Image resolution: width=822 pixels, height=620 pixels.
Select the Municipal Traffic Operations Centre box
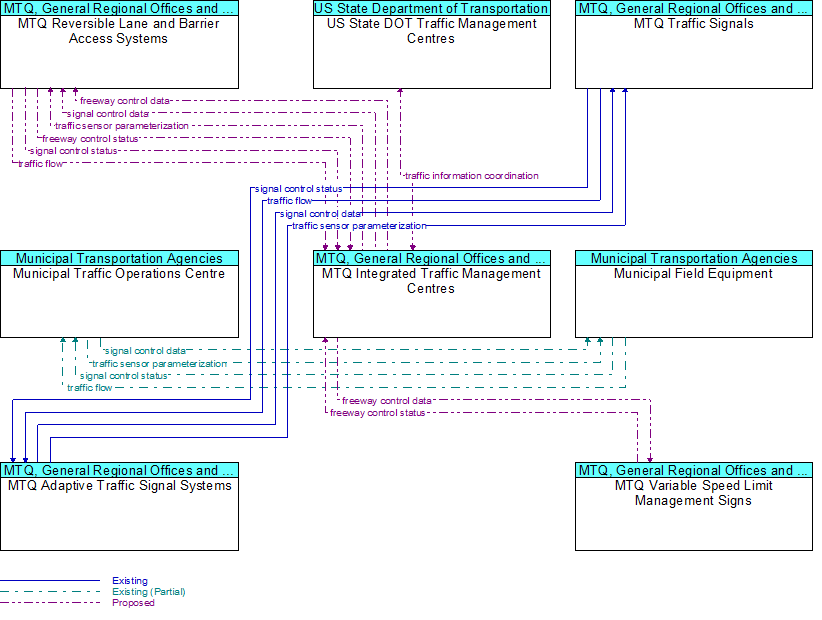click(x=120, y=294)
